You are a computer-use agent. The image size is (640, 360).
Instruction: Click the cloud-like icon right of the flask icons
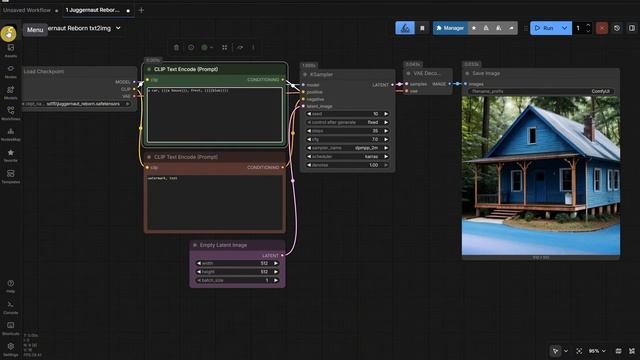[x=511, y=28]
